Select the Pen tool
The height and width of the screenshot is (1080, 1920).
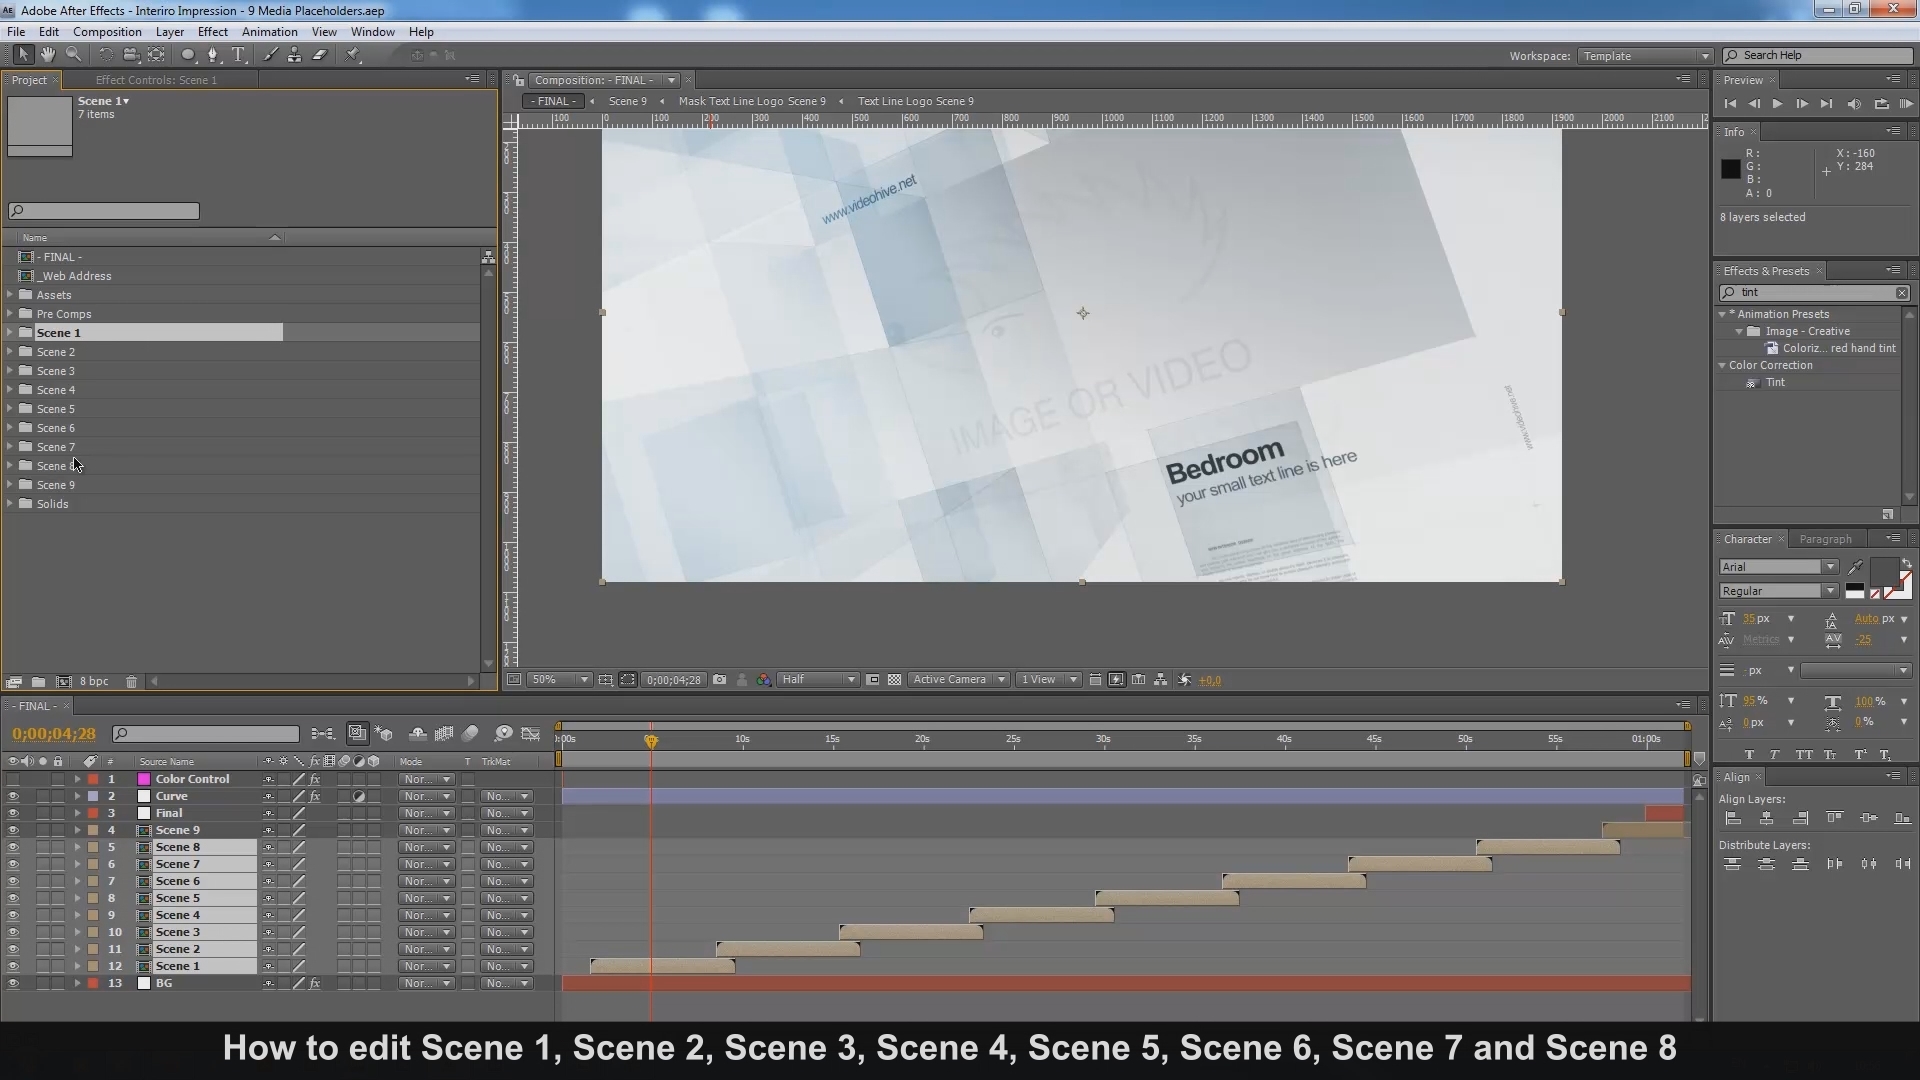pos(212,55)
